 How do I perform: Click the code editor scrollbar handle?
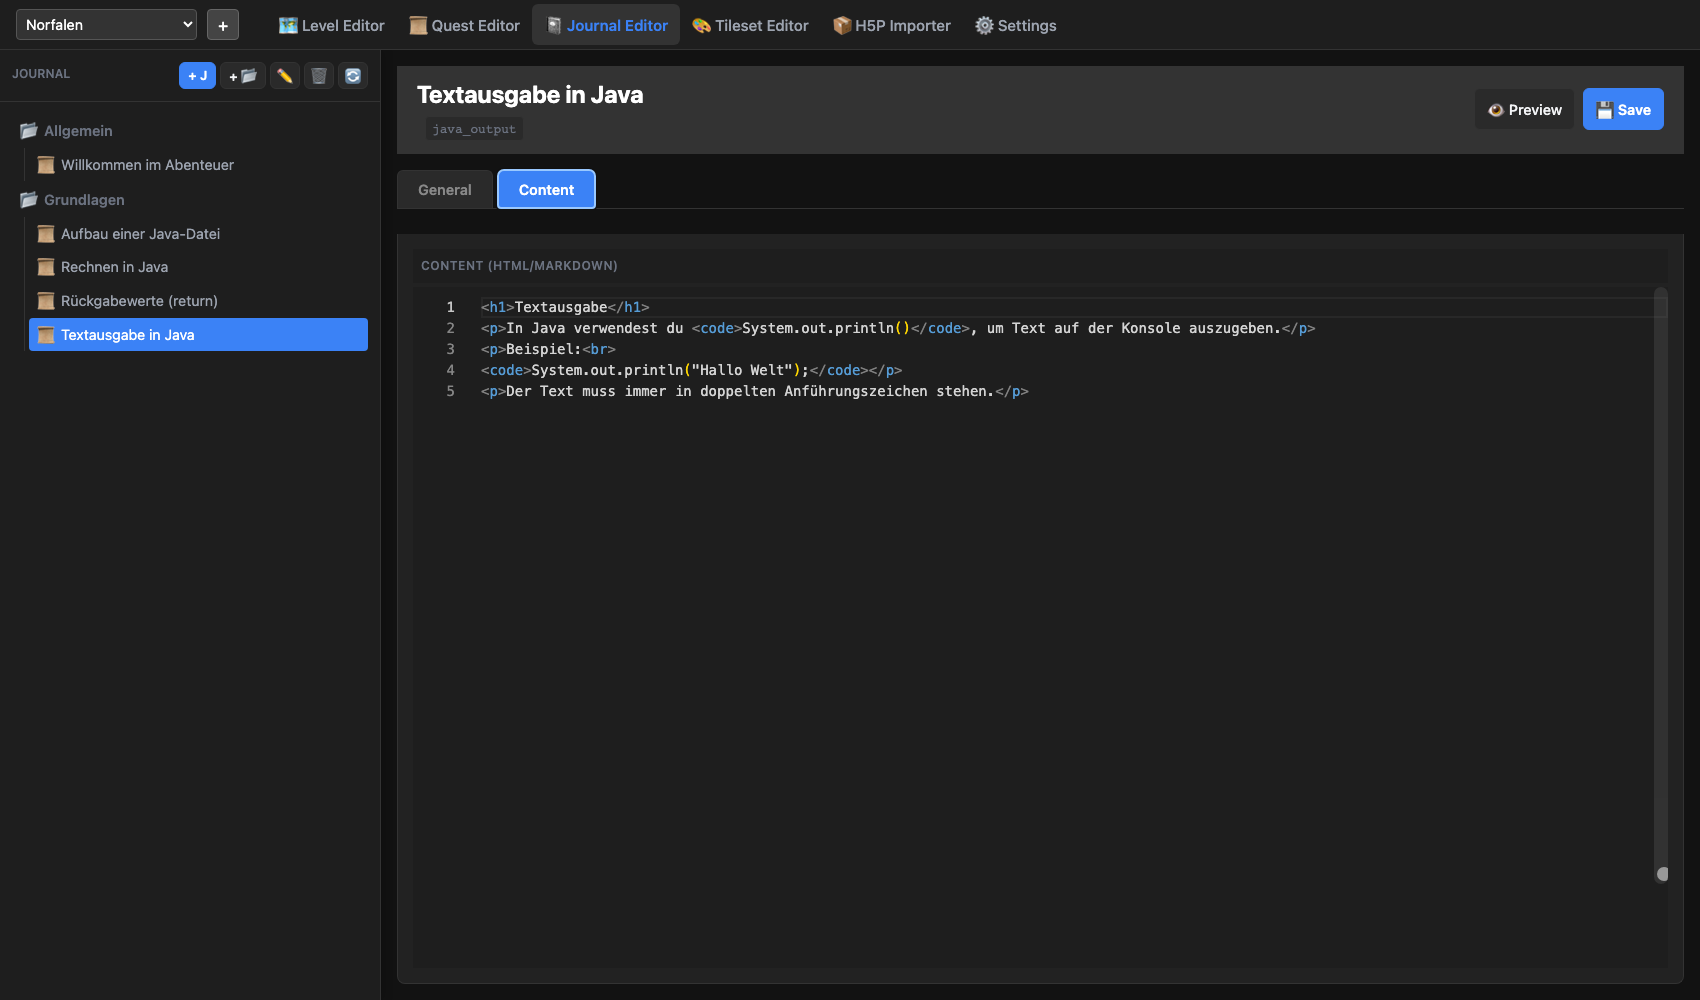click(x=1662, y=874)
